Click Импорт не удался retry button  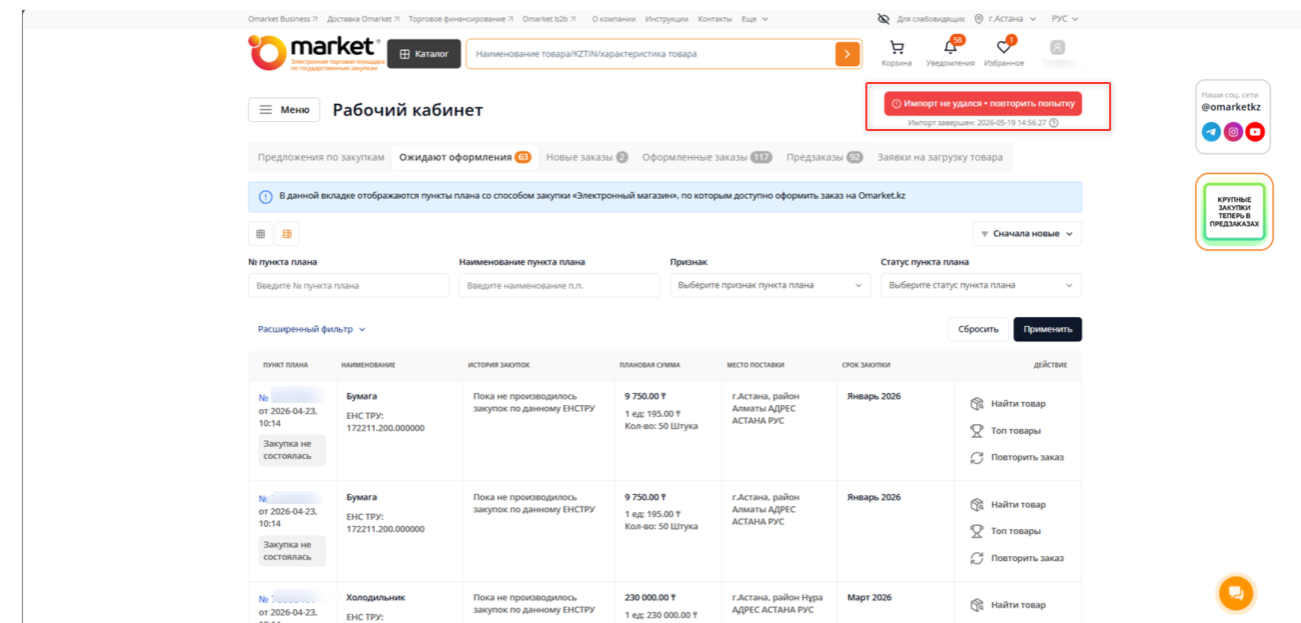[x=983, y=104]
